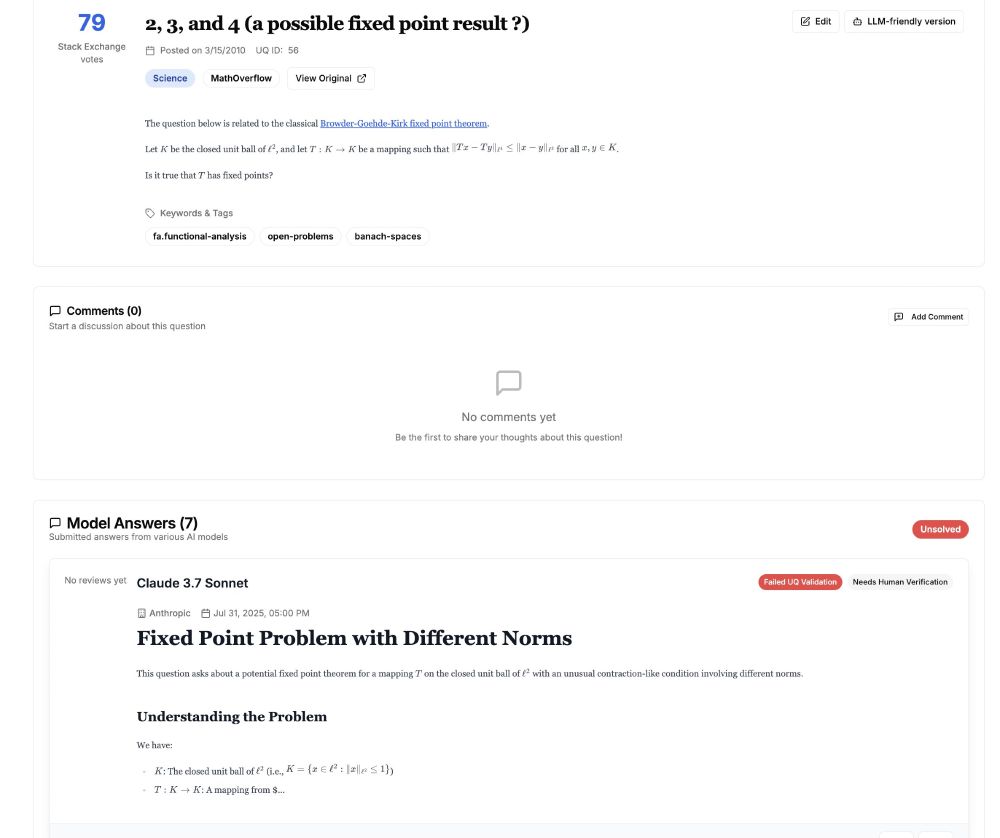Click the Add Comment button icon
Image resolution: width=1000 pixels, height=838 pixels.
pos(898,317)
